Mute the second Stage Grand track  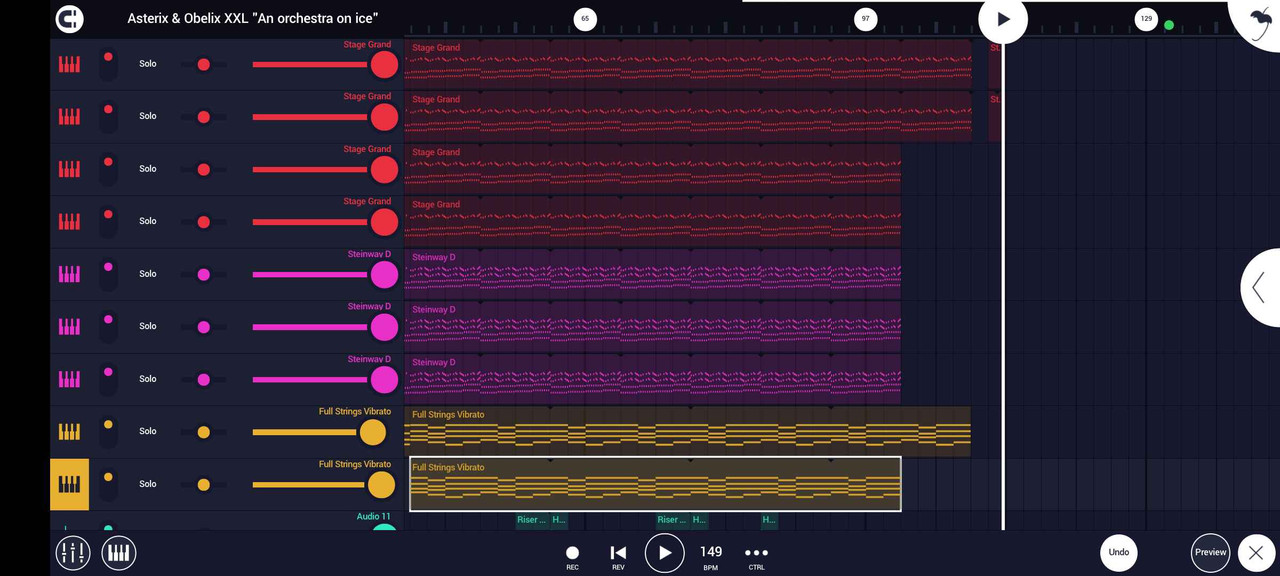point(108,116)
